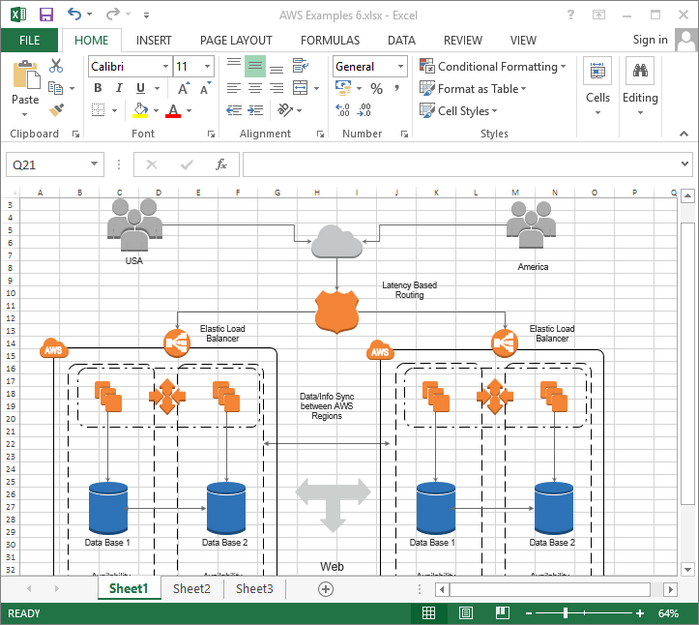Click the Sign in link
The height and width of the screenshot is (625, 699).
[x=650, y=40]
